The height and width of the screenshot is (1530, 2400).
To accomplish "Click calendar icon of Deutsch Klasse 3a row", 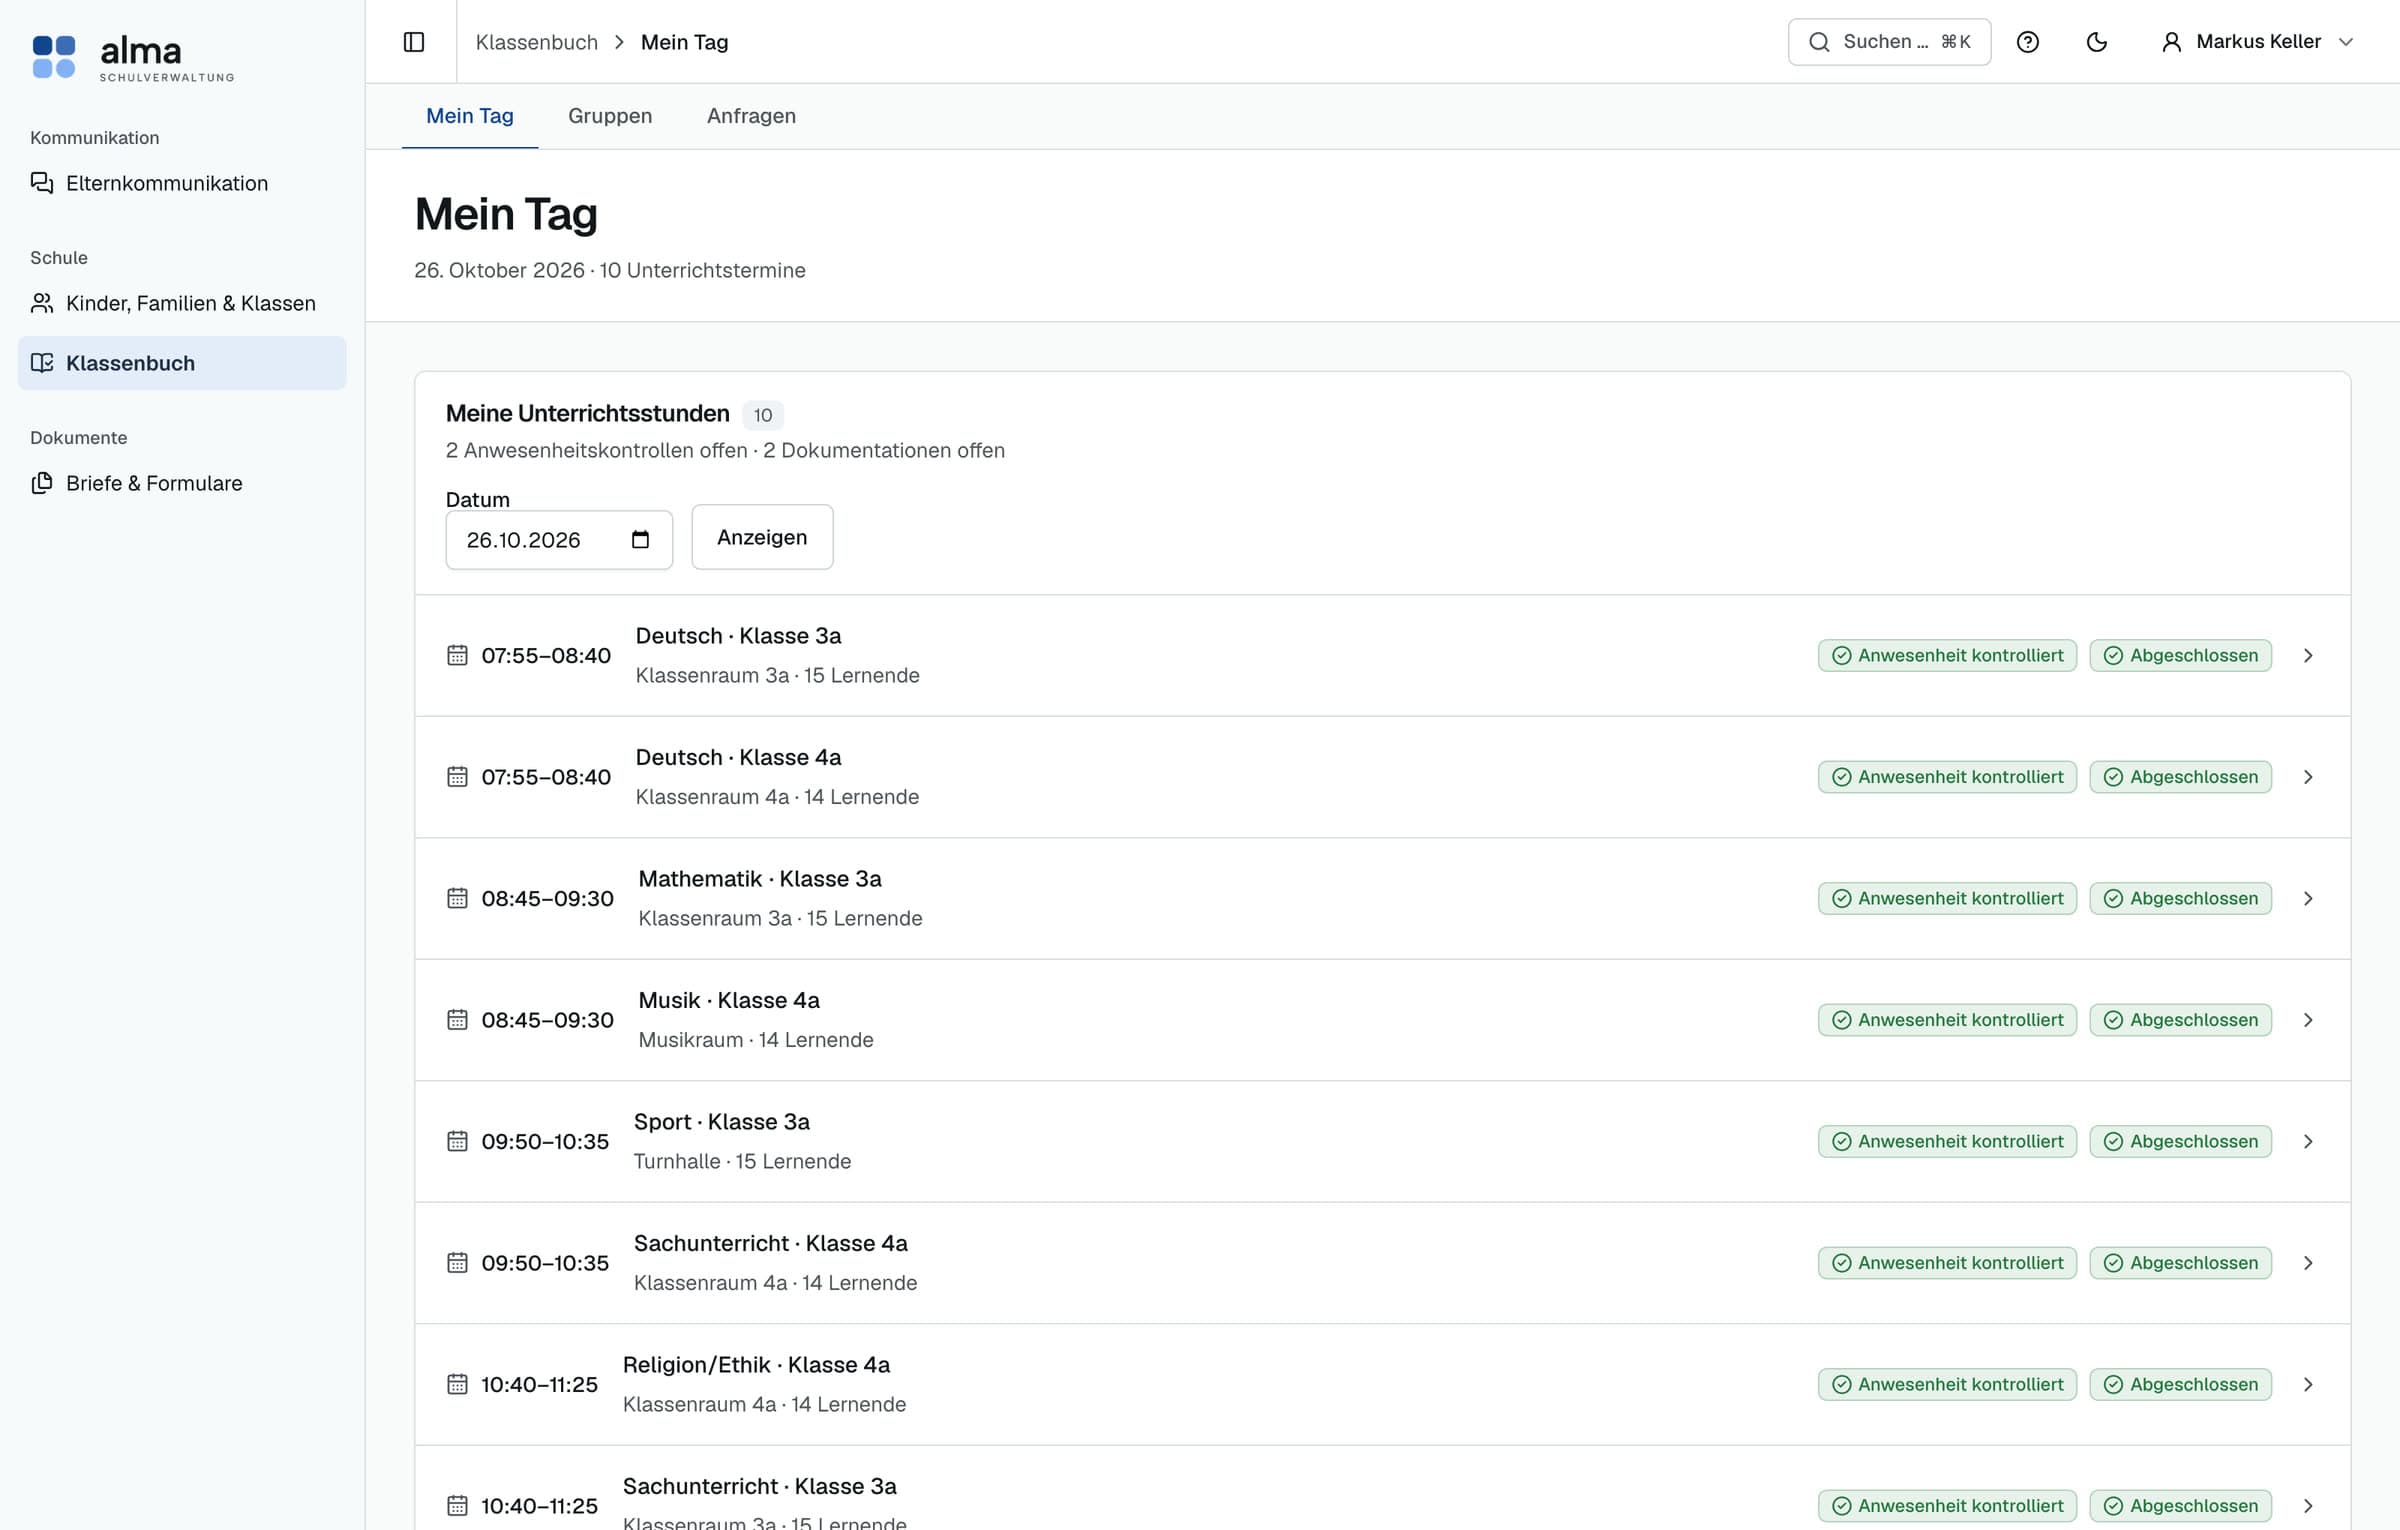I will (457, 655).
